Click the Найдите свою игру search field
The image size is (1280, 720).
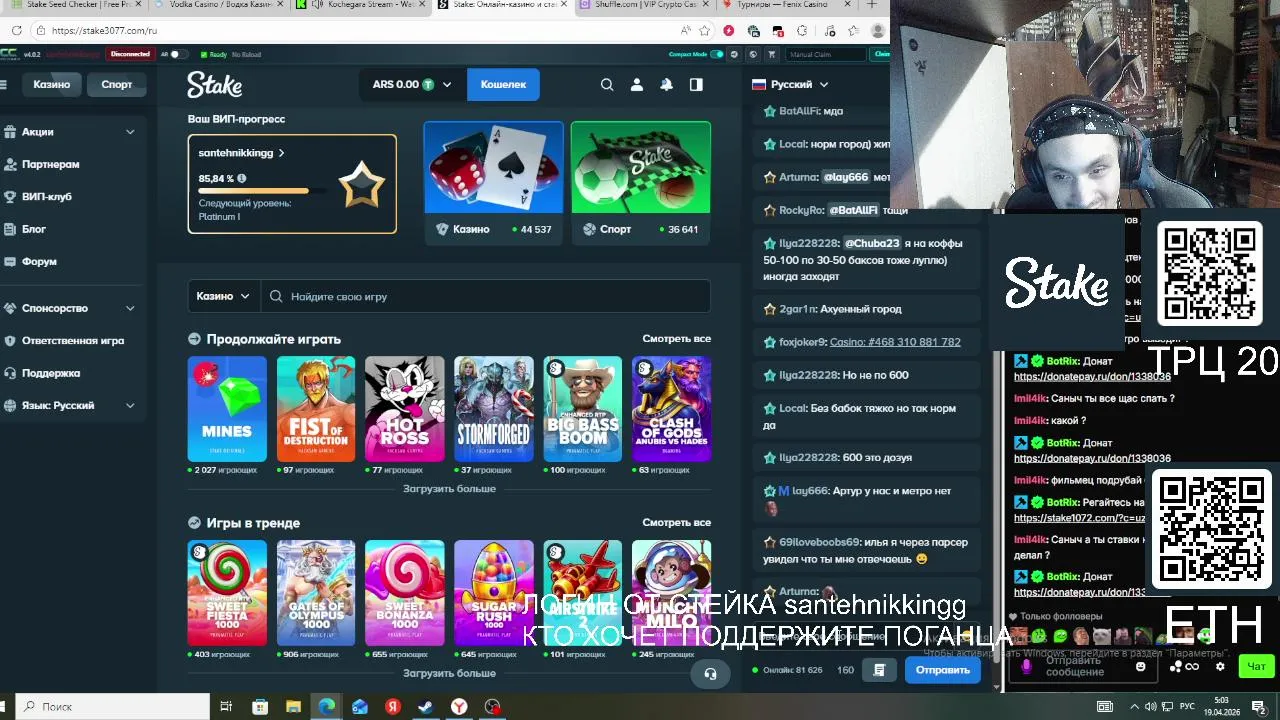[x=486, y=296]
